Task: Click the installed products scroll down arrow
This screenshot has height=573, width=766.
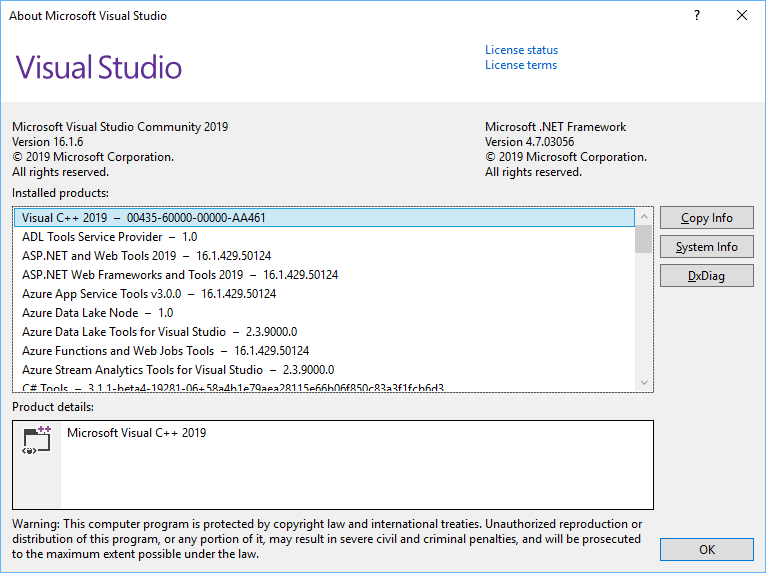Action: pyautogui.click(x=644, y=382)
